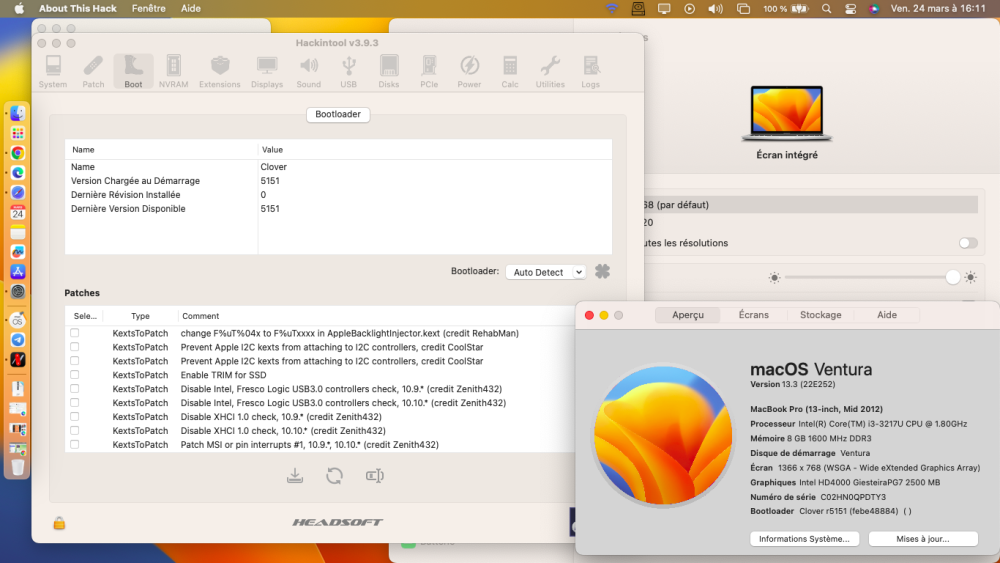Open the Displays section in Hackintool
Image resolution: width=1000 pixels, height=563 pixels.
pos(267,71)
